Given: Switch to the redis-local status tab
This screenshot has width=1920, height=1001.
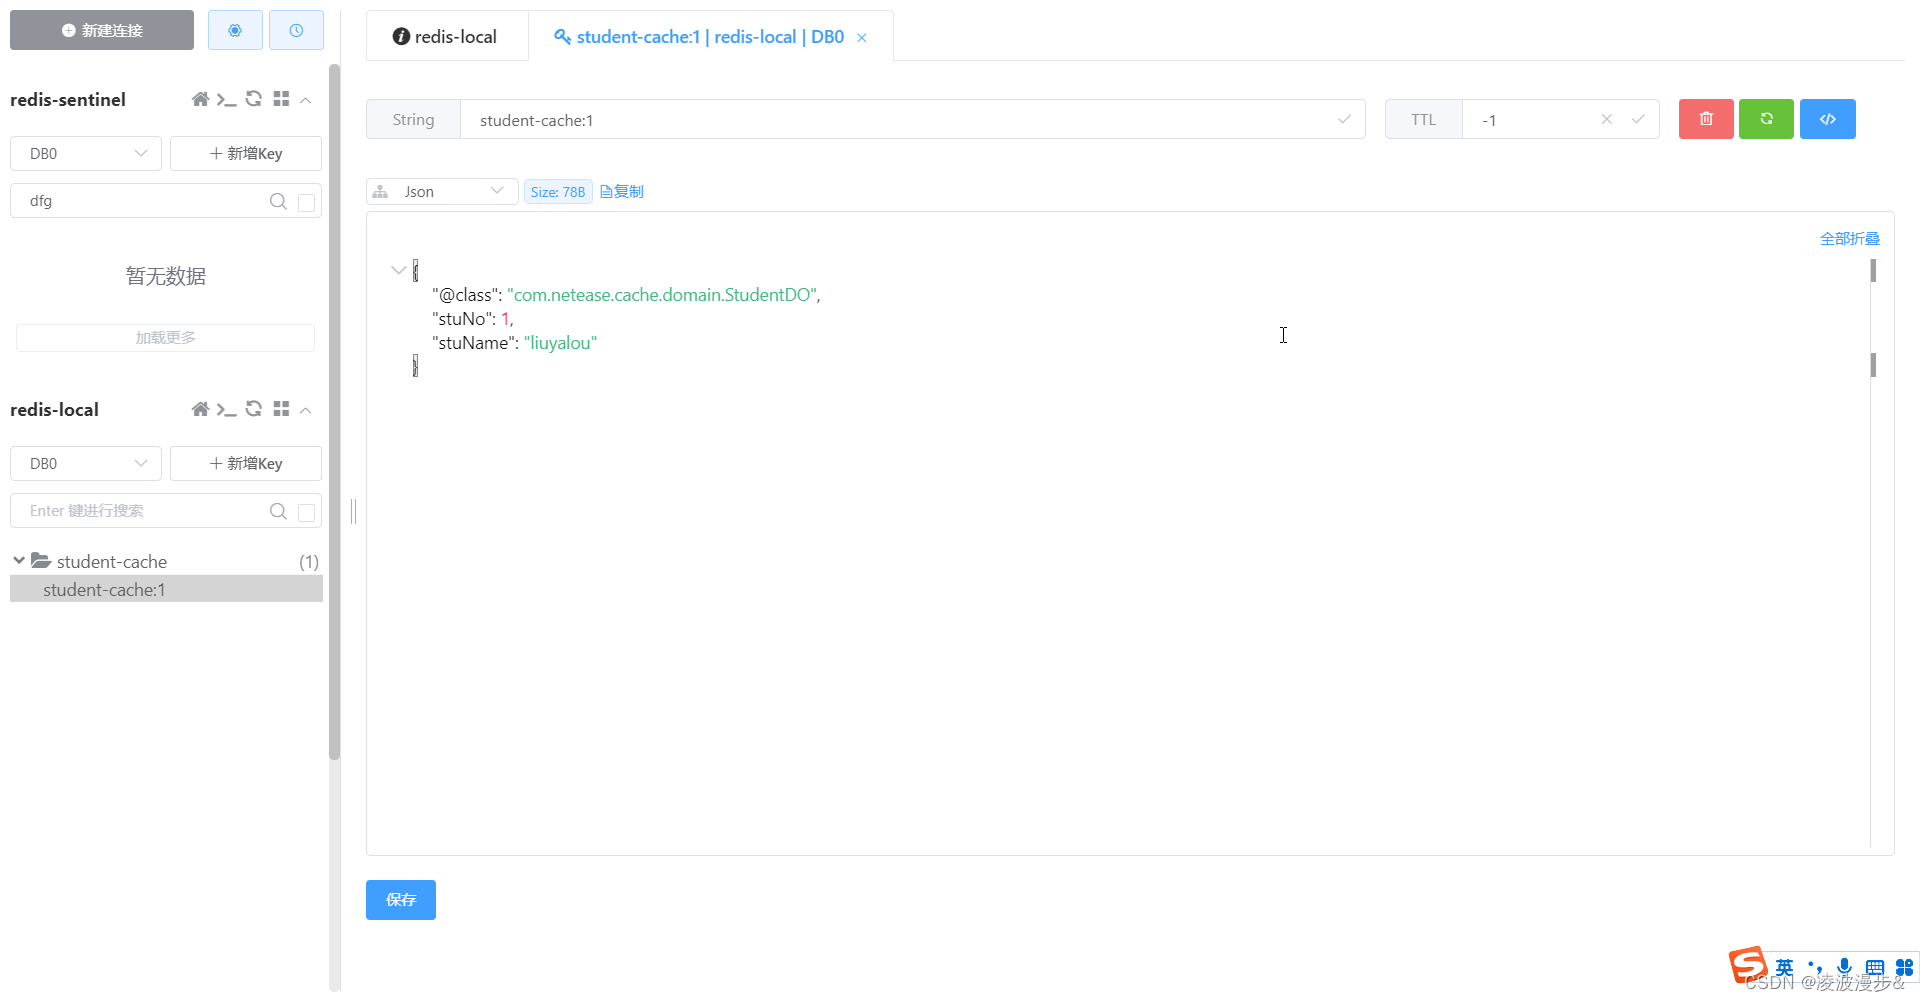Looking at the screenshot, I should point(446,37).
